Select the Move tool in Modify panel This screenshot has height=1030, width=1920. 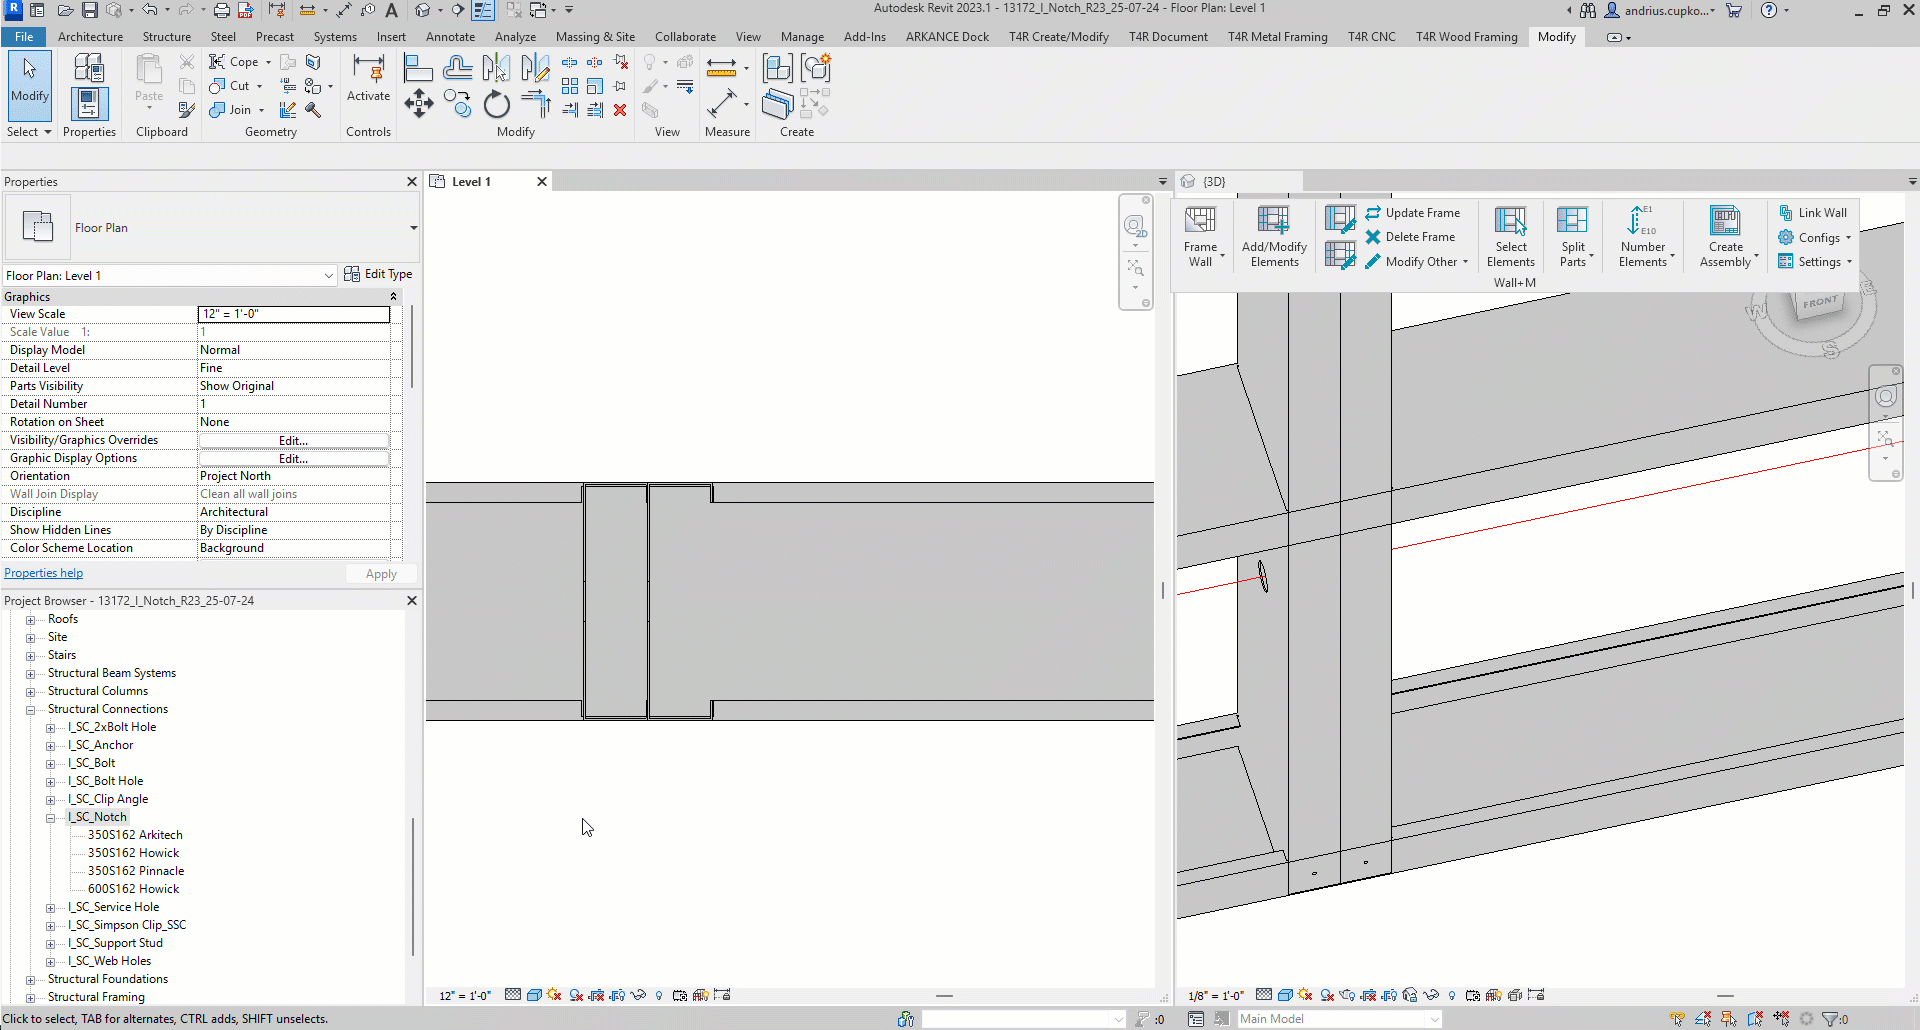pos(418,103)
